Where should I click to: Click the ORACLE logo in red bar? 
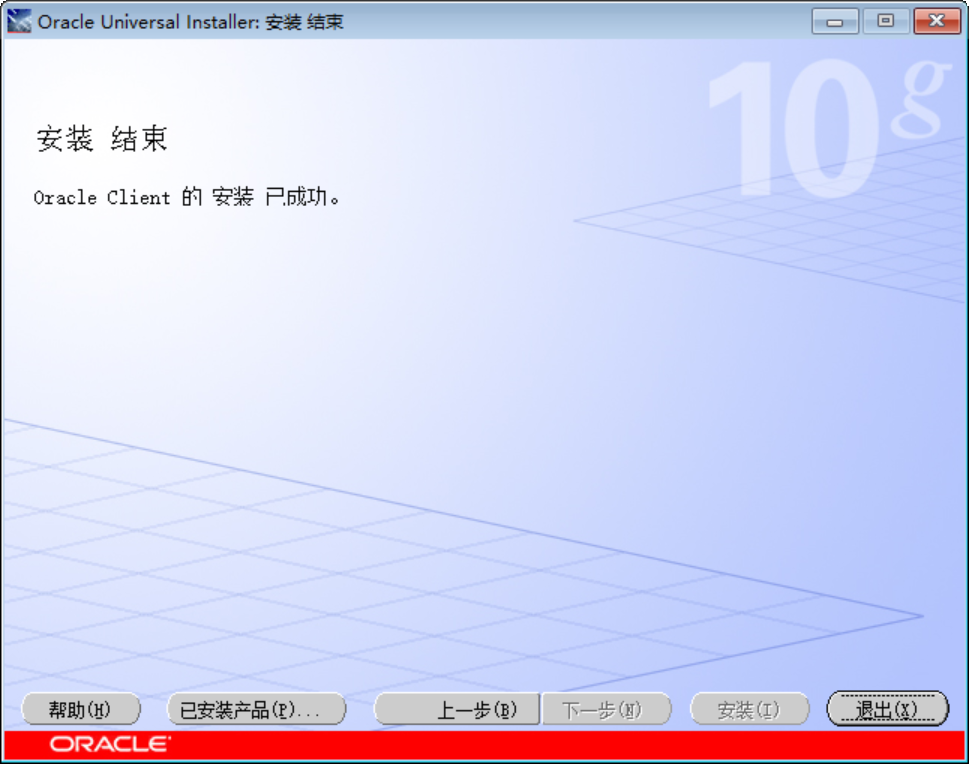point(110,744)
